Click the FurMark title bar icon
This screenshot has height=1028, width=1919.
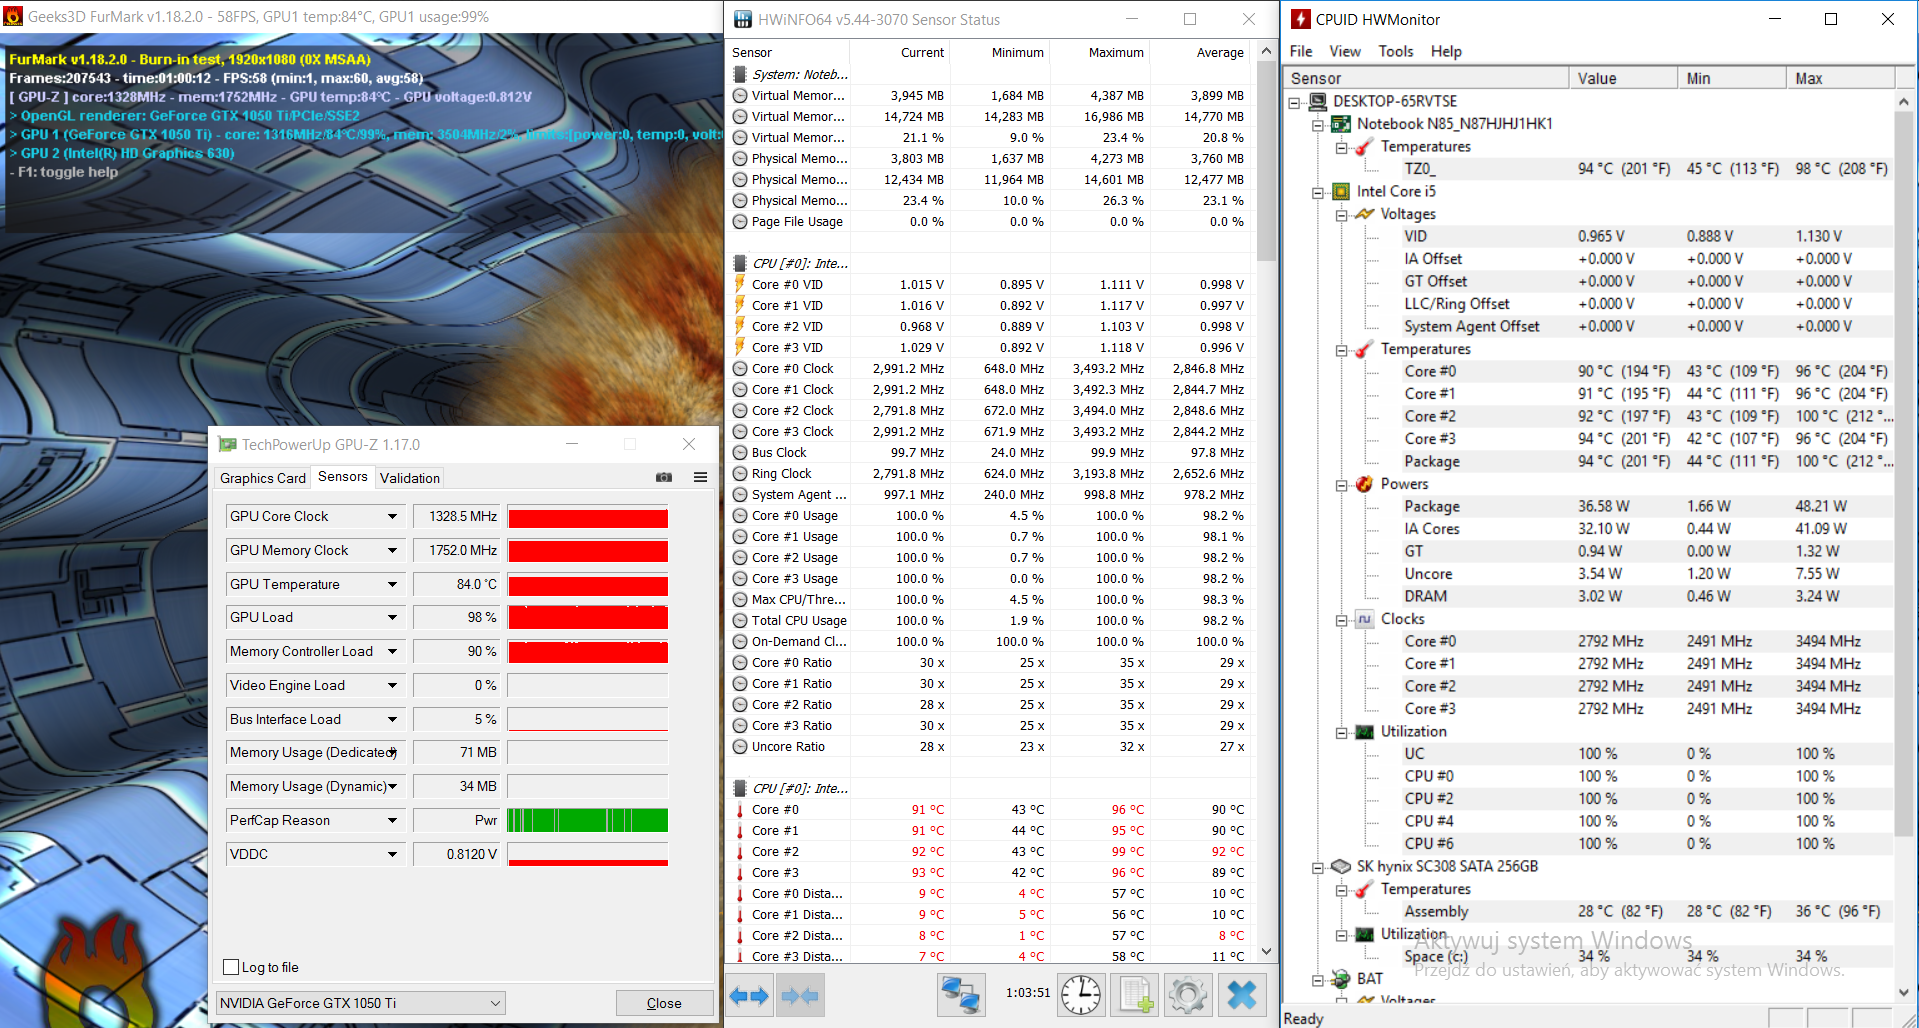click(x=13, y=16)
